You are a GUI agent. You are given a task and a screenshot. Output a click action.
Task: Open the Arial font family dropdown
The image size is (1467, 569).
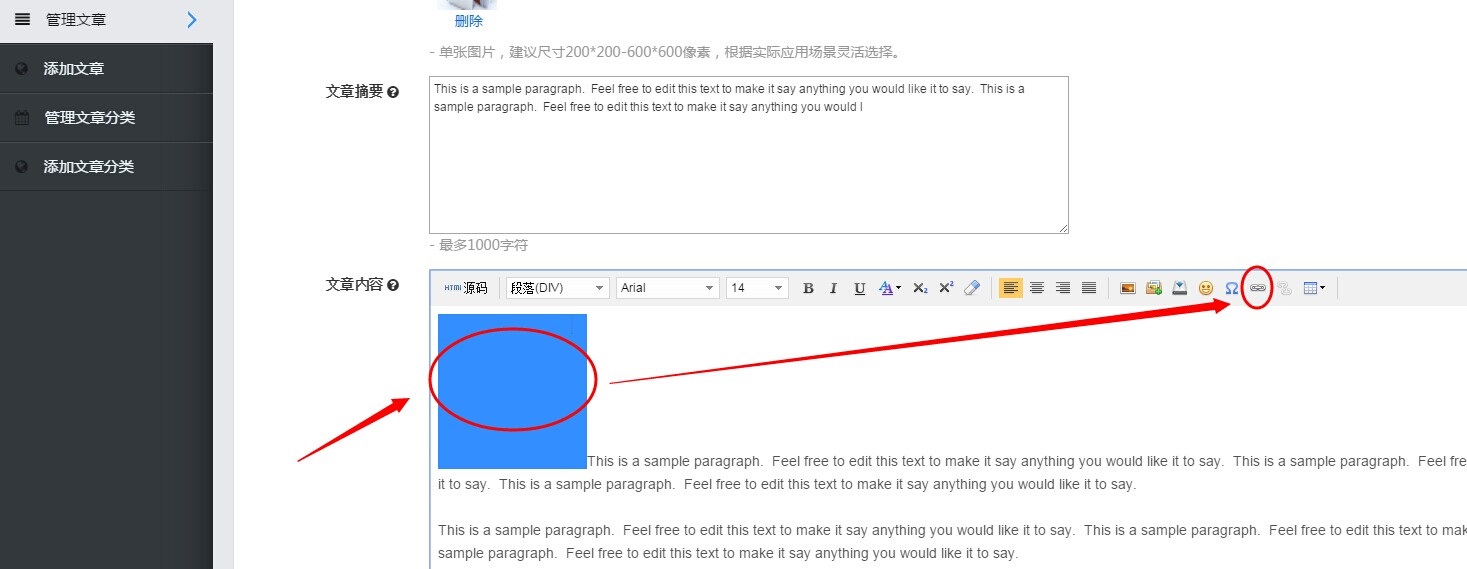[x=667, y=288]
